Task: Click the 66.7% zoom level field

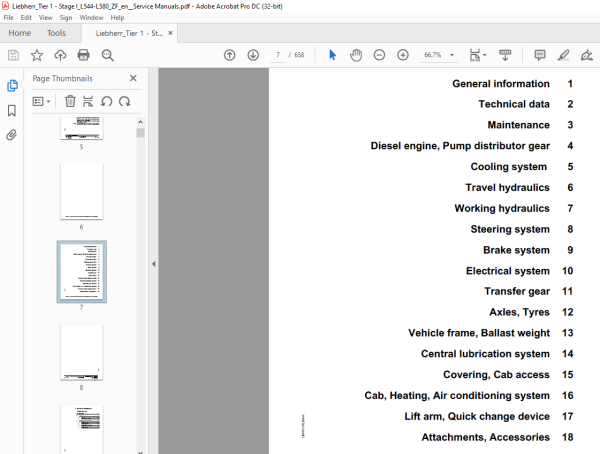Action: tap(433, 55)
